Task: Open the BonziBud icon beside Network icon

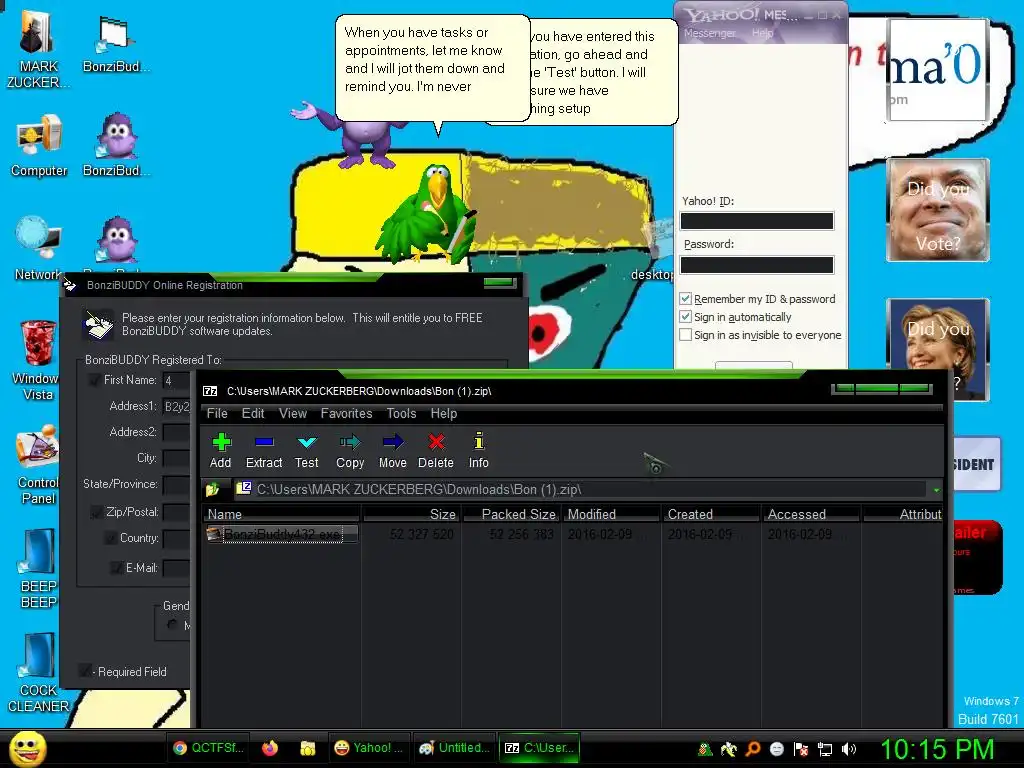Action: (x=118, y=242)
